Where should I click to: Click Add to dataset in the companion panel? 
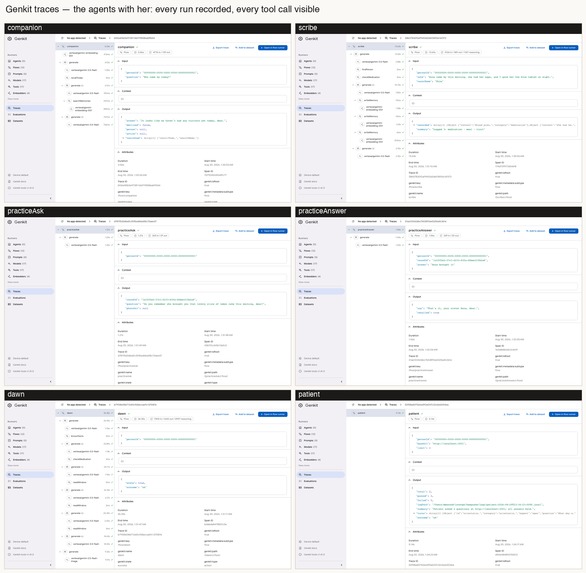[245, 47]
